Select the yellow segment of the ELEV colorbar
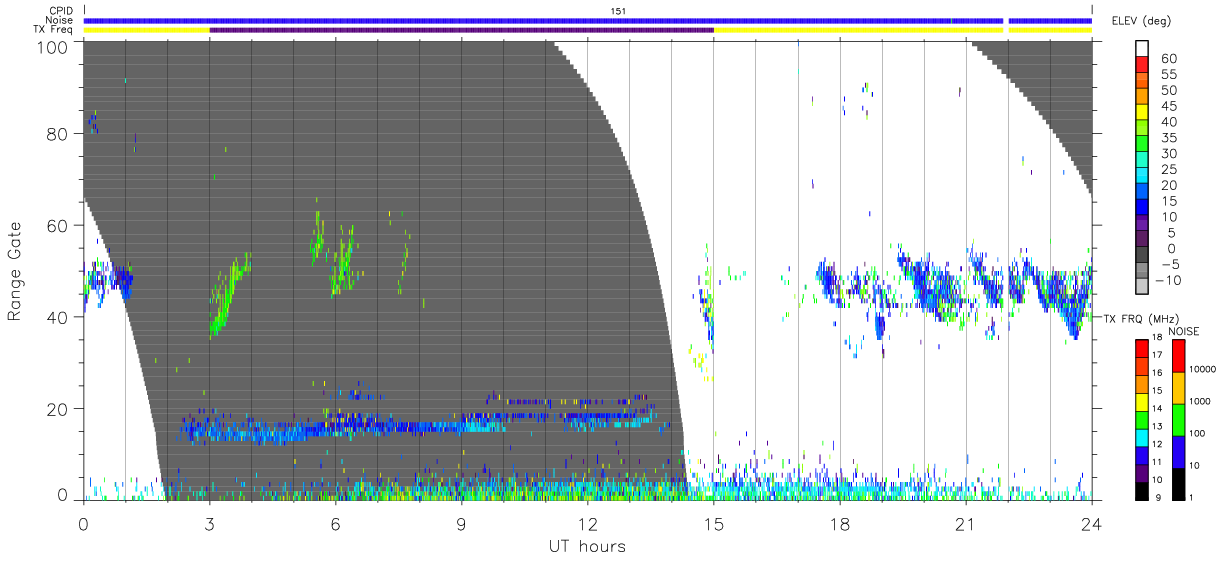 tap(1142, 111)
